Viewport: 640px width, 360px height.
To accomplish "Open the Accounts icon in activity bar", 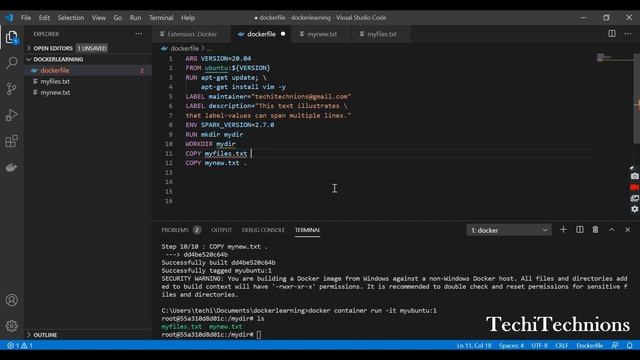I will pyautogui.click(x=11, y=300).
